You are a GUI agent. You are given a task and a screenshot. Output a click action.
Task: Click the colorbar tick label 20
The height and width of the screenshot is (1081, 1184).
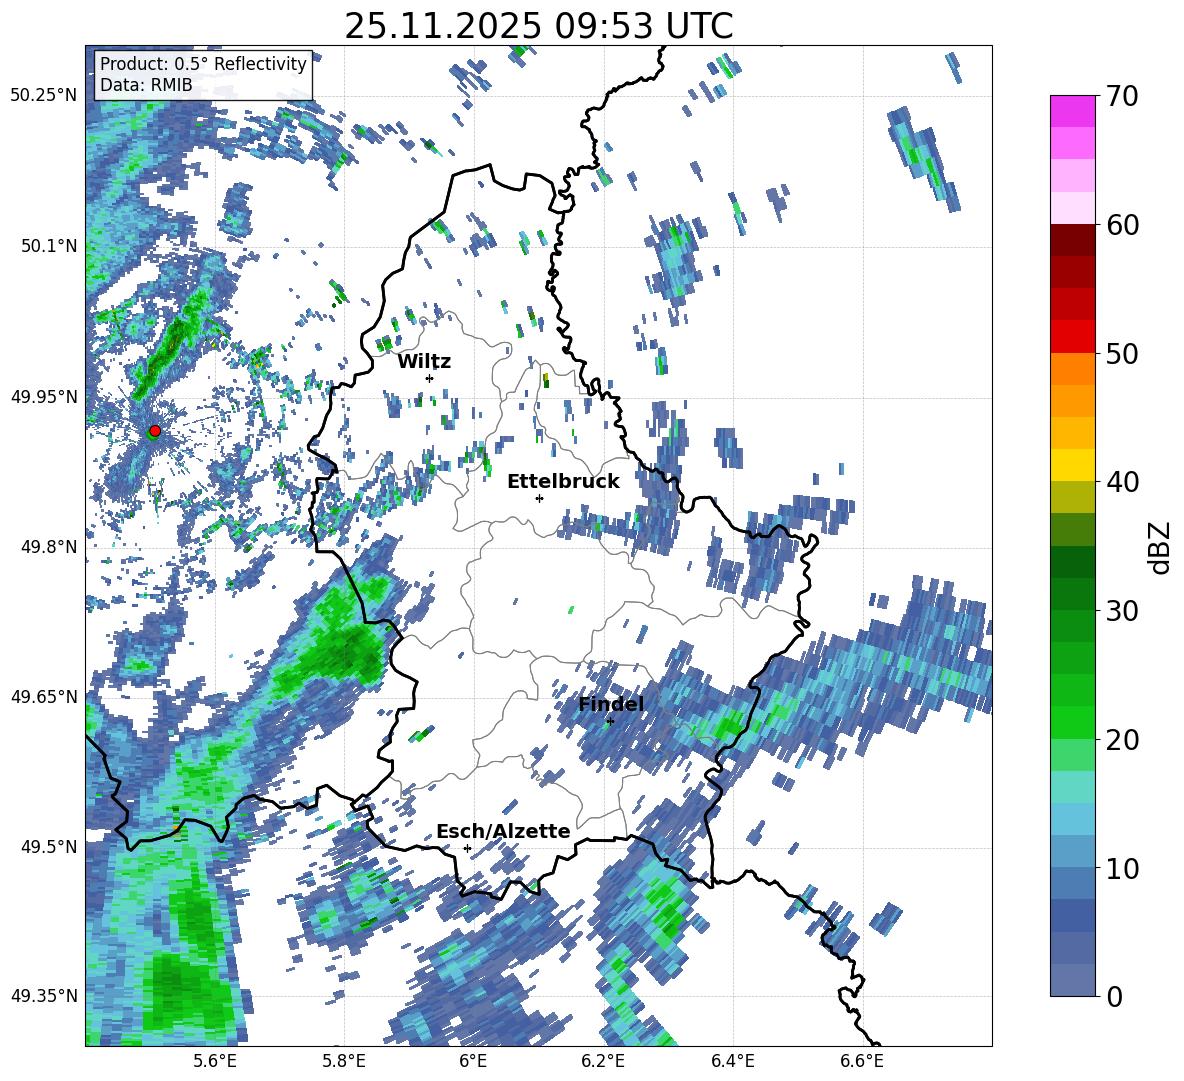point(1122,740)
